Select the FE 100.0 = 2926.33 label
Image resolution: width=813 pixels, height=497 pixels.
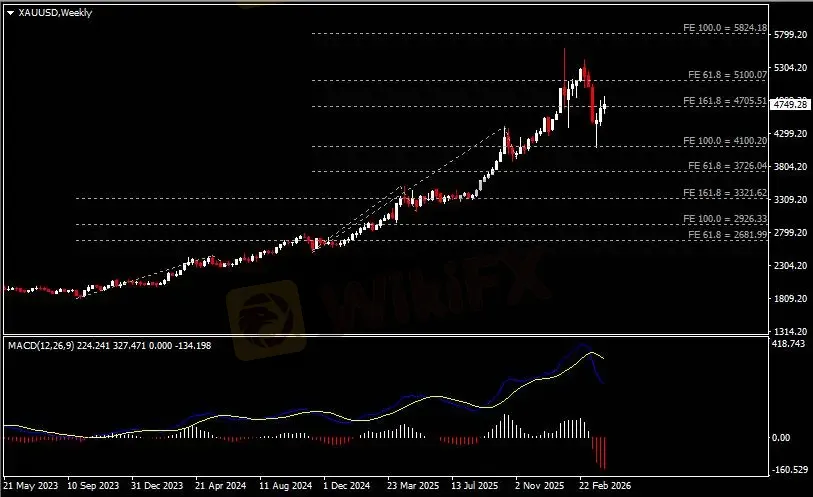(x=725, y=219)
